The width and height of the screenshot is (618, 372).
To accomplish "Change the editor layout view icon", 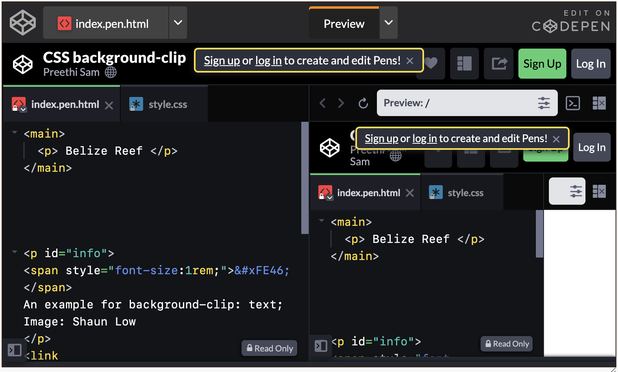I will (x=464, y=63).
